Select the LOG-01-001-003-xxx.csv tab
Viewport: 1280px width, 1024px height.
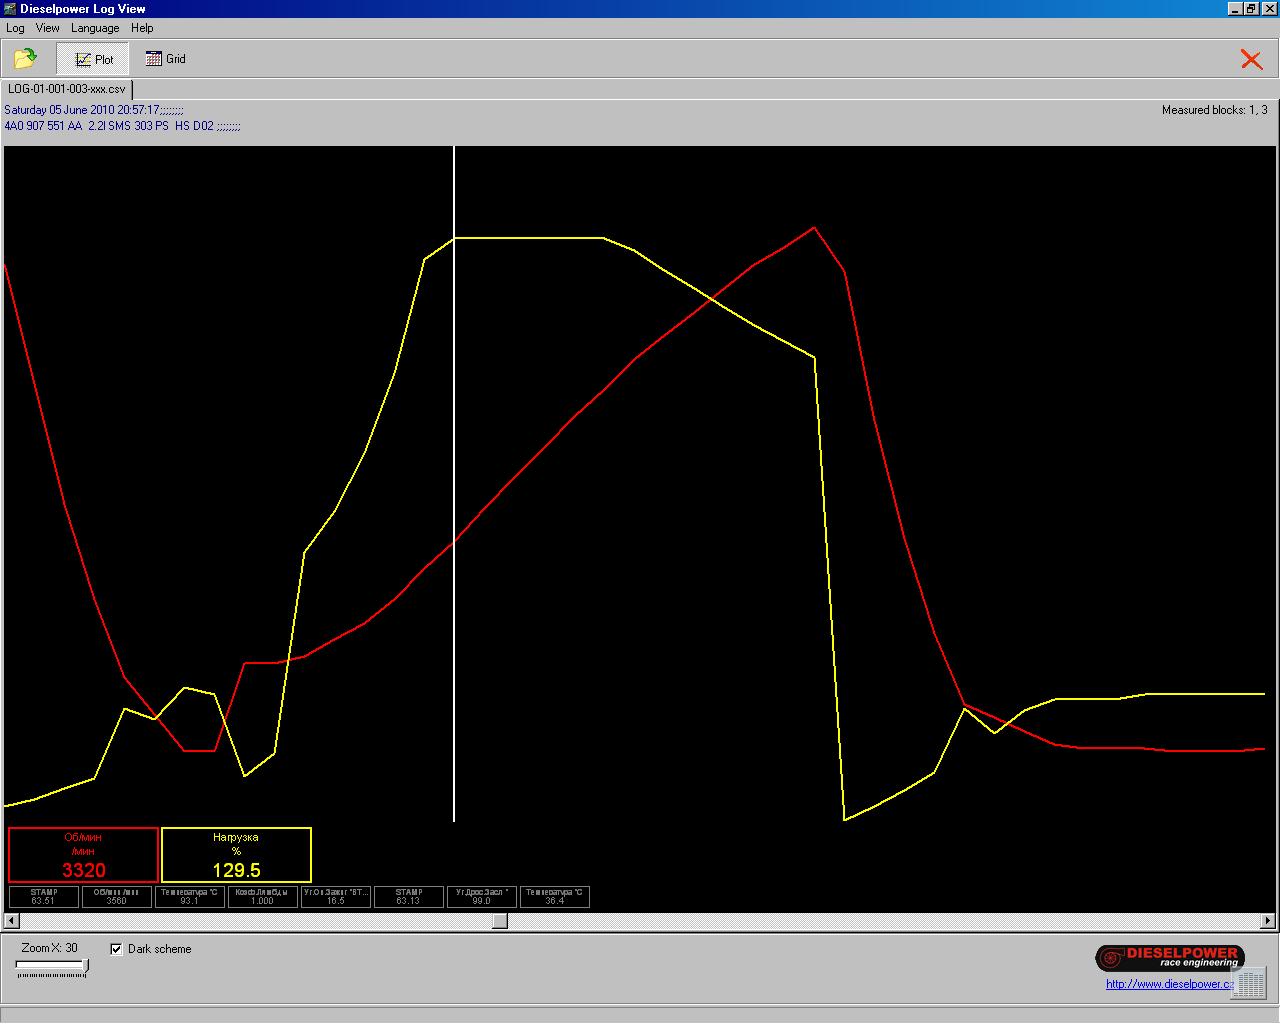[x=67, y=89]
